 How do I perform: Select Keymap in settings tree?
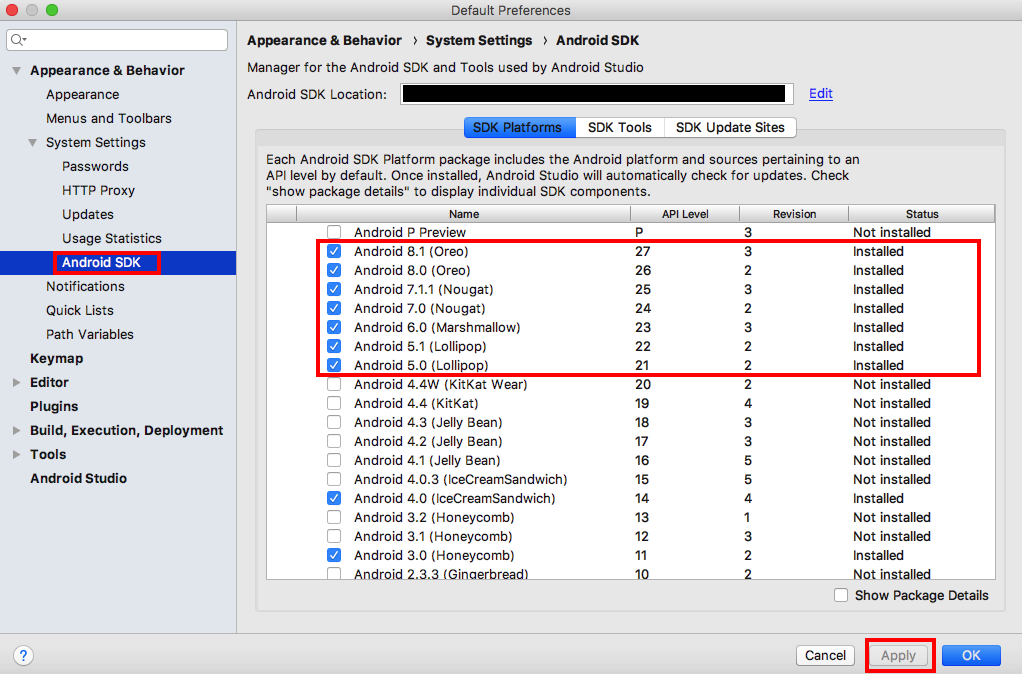tap(57, 359)
